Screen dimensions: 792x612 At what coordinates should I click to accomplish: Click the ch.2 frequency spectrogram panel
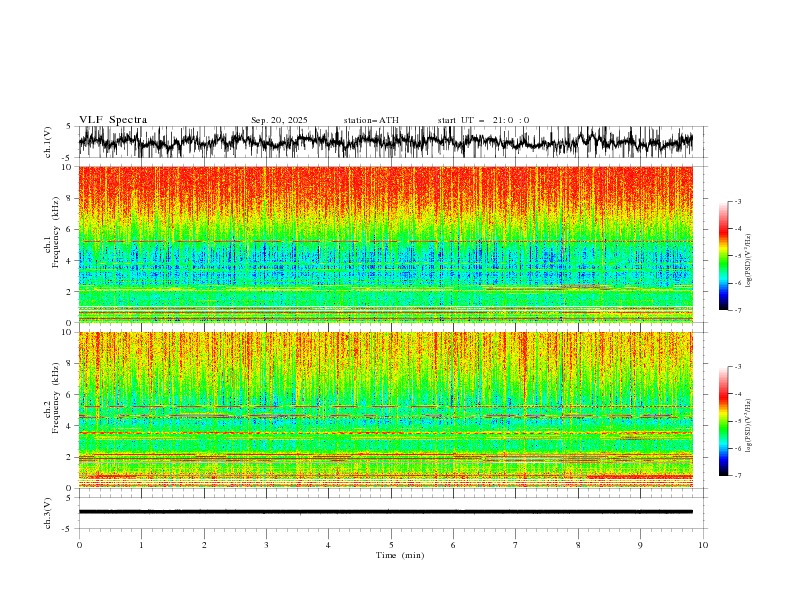(x=386, y=410)
